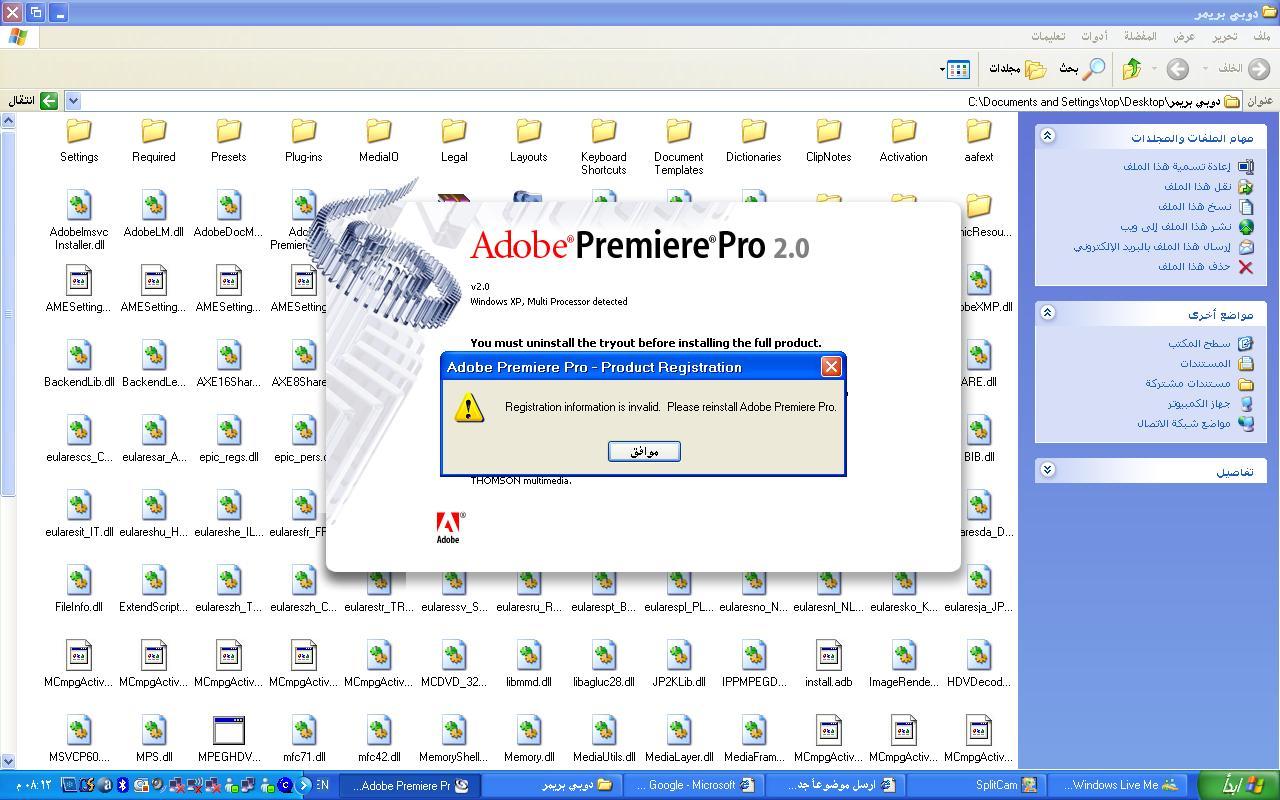This screenshot has width=1280, height=800.
Task: Select the libagluc28.dll file
Action: pos(604,665)
